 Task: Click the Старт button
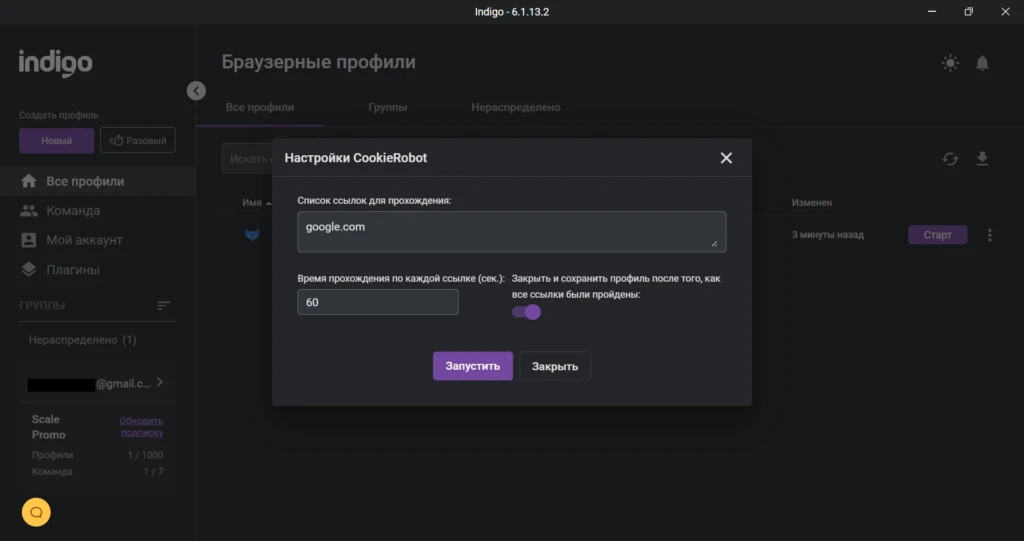(938, 235)
